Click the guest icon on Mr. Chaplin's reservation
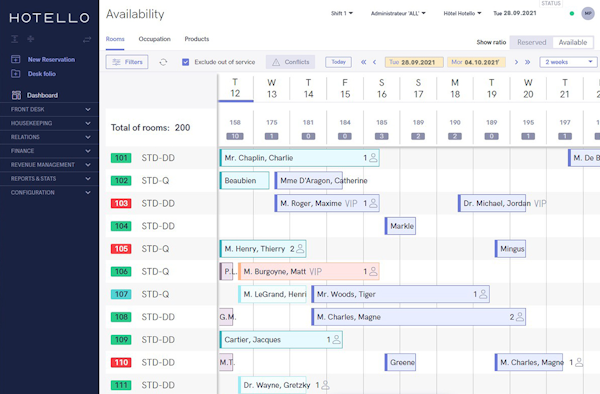This screenshot has width=600, height=394. point(373,158)
